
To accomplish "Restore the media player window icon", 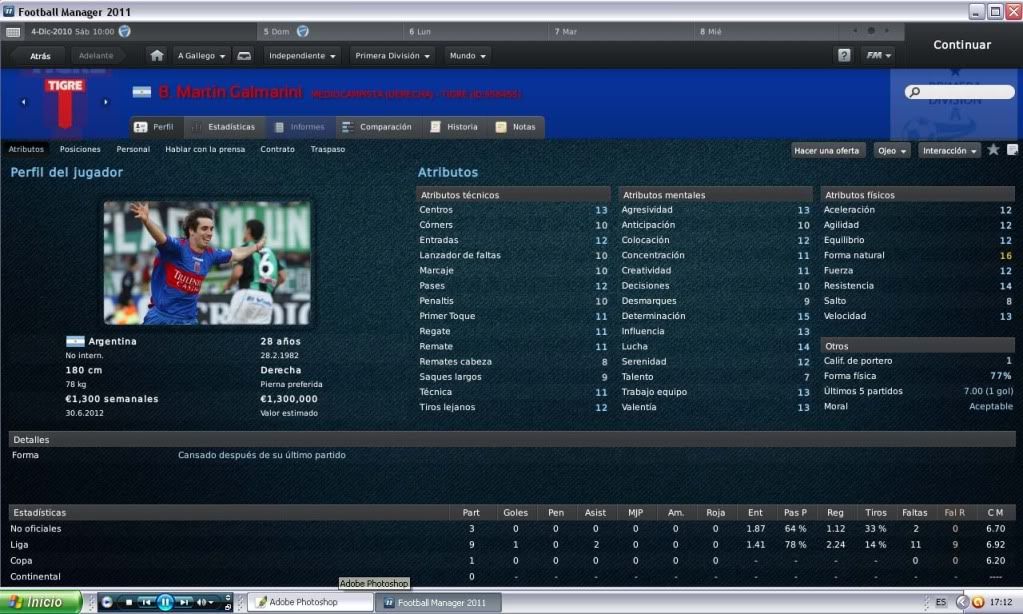I will (x=228, y=607).
